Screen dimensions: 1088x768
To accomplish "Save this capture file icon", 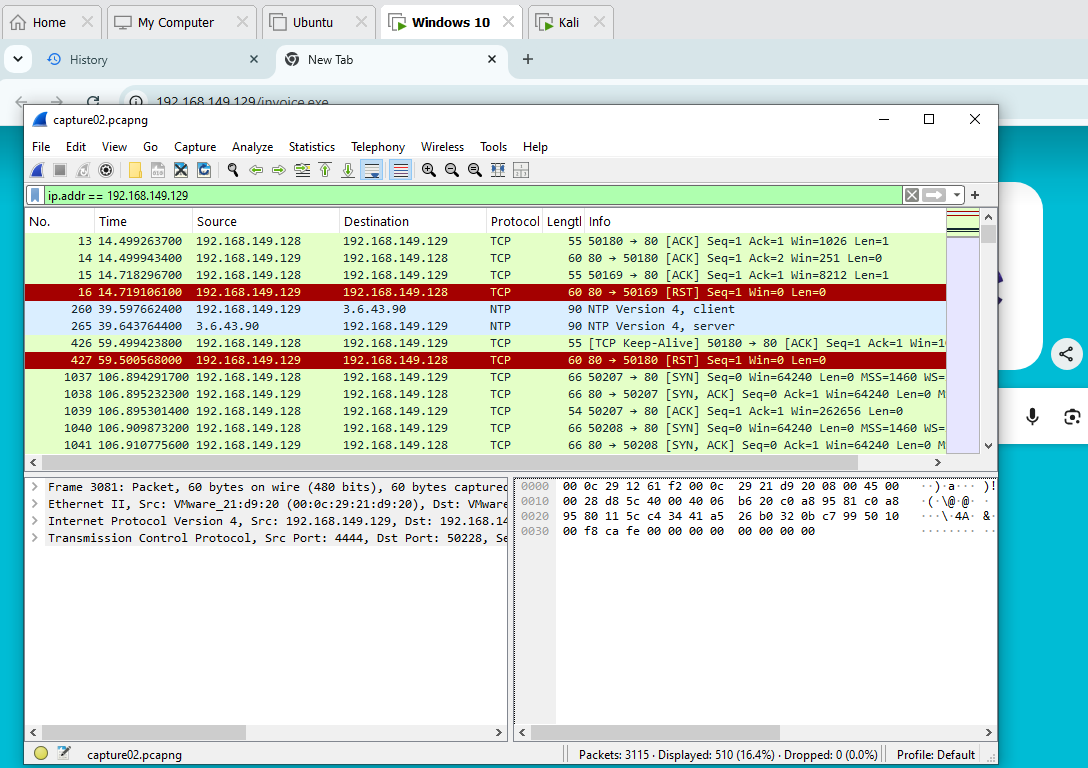I will (x=158, y=170).
